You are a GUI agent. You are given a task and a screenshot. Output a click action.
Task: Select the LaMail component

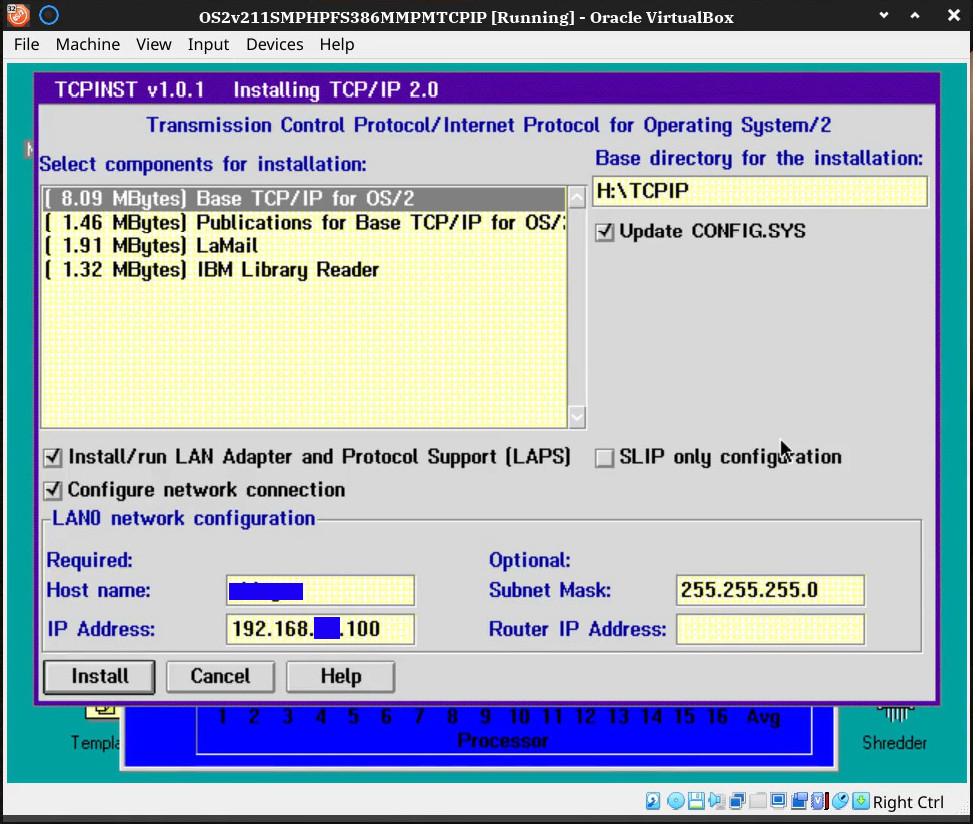pos(304,246)
